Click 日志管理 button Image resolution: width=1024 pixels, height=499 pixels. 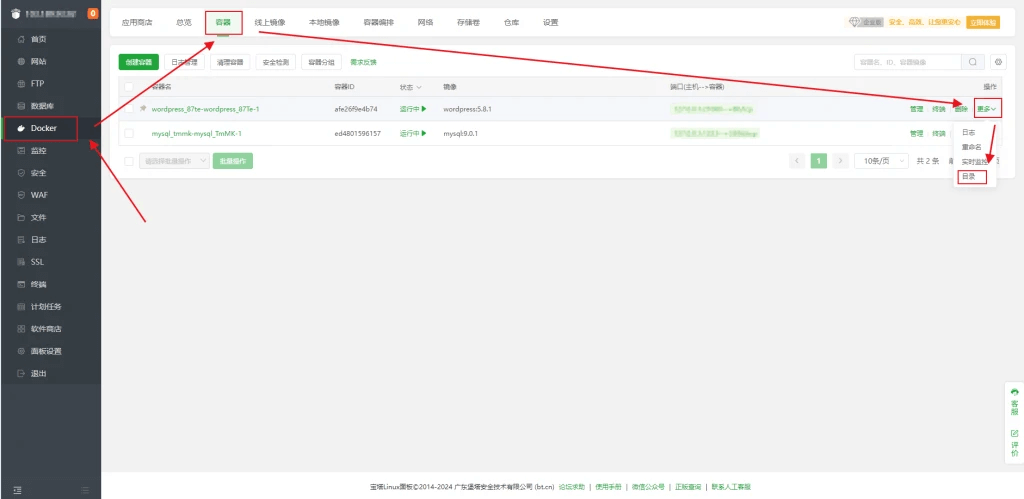[184, 62]
